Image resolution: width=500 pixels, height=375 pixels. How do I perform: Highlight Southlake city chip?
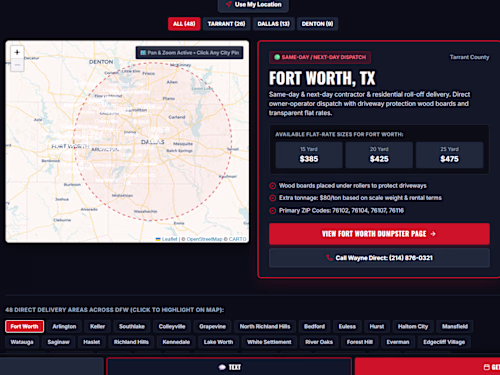pyautogui.click(x=132, y=327)
